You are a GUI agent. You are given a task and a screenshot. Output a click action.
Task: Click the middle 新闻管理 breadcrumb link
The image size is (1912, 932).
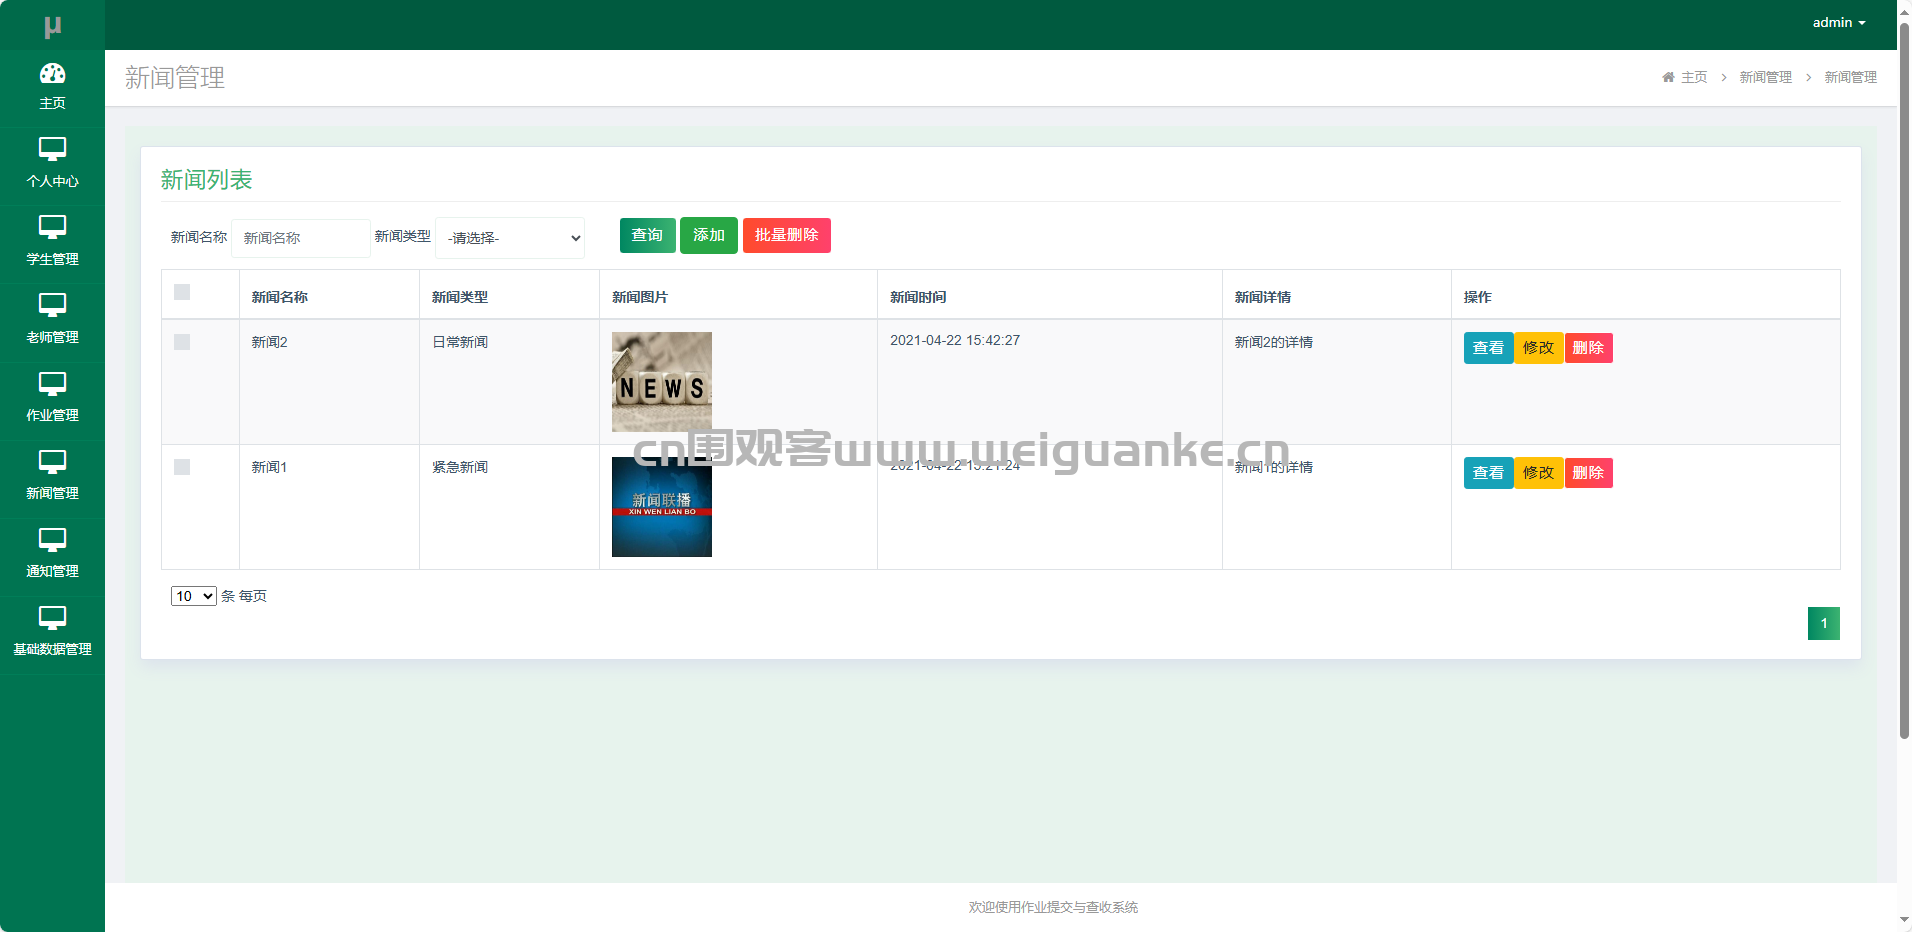(x=1766, y=77)
